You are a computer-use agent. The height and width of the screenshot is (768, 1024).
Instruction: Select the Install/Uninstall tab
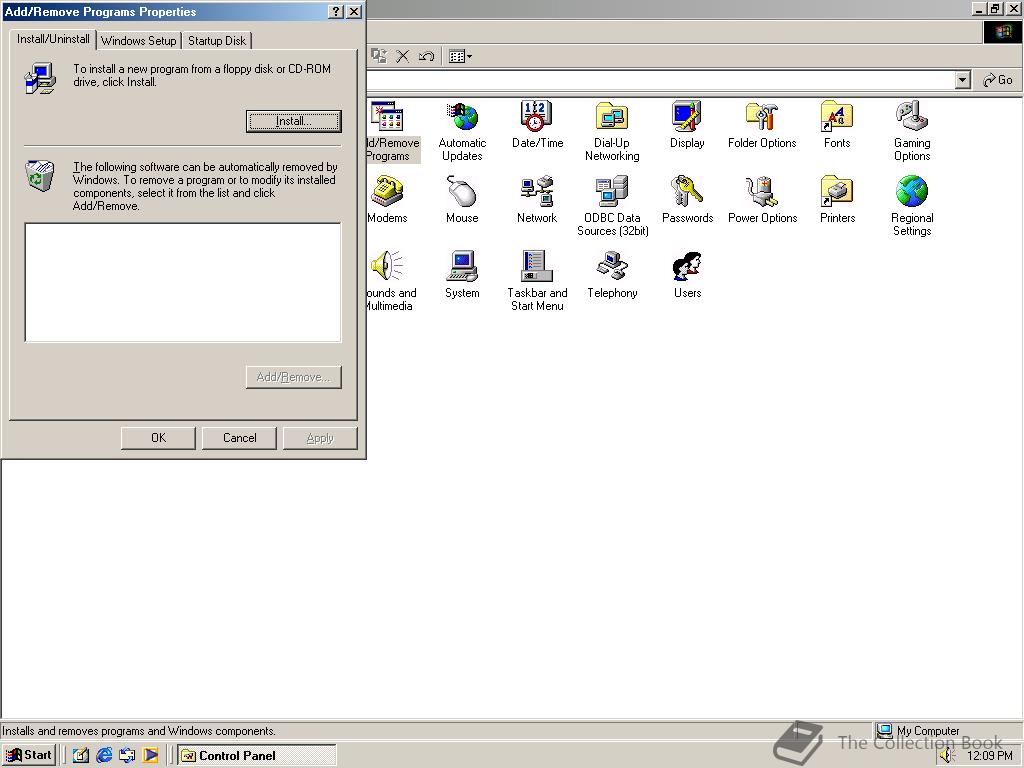[x=53, y=39]
